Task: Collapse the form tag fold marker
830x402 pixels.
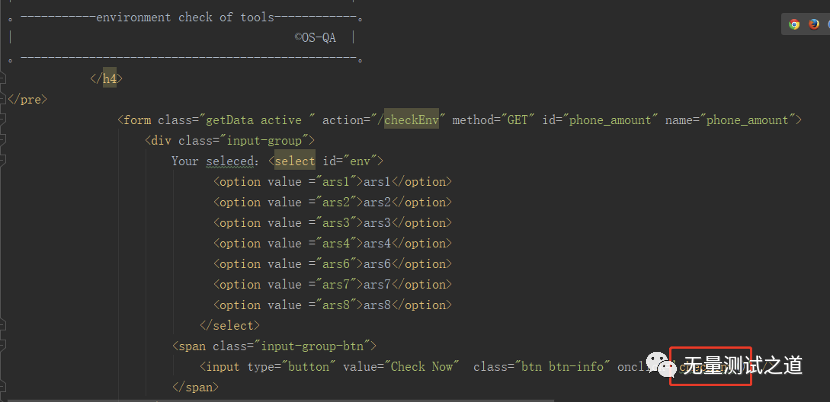Action: (2, 120)
